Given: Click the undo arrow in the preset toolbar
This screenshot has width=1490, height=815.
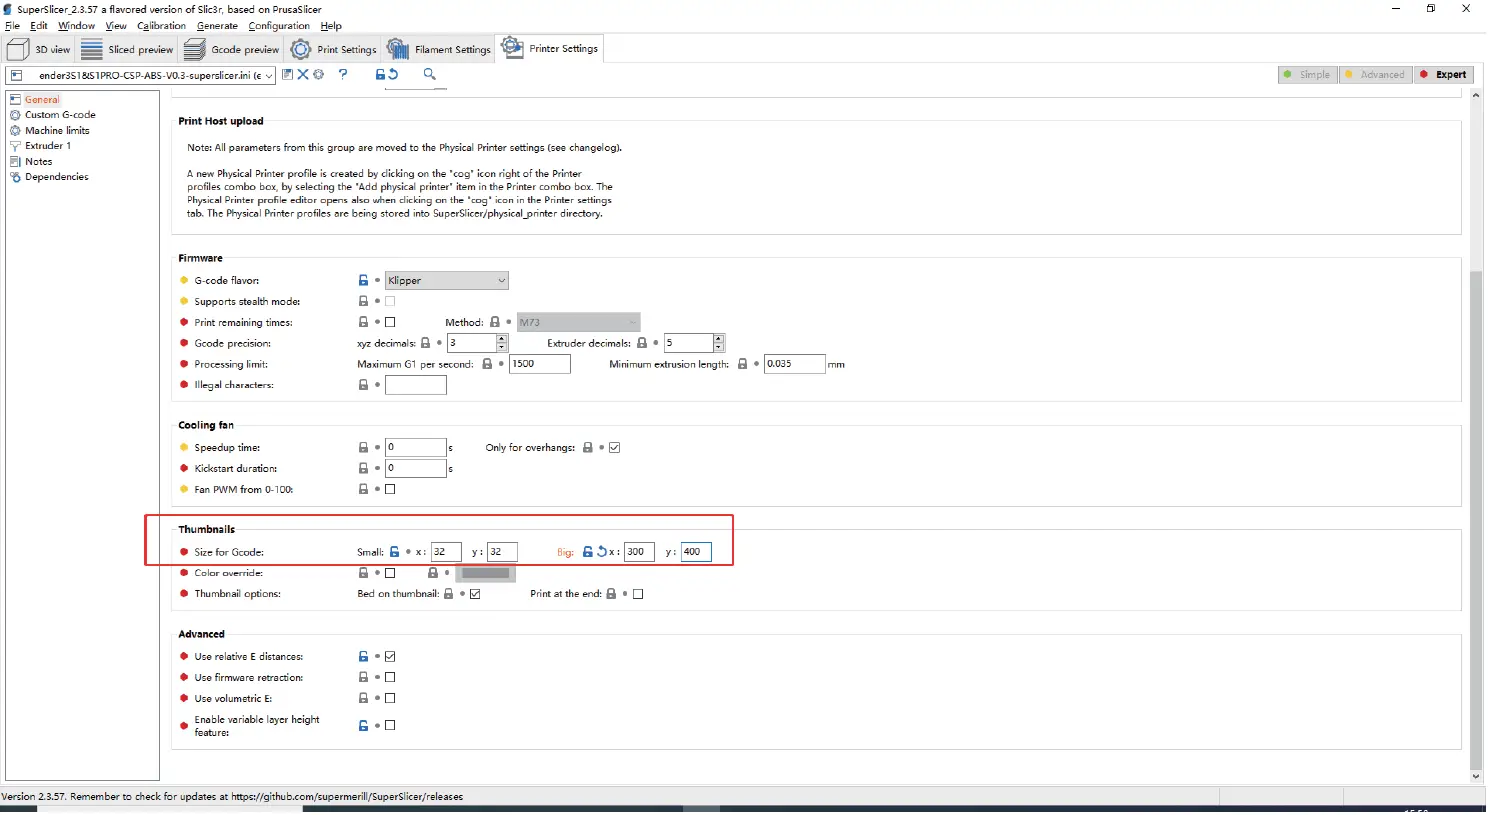Looking at the screenshot, I should pos(393,74).
